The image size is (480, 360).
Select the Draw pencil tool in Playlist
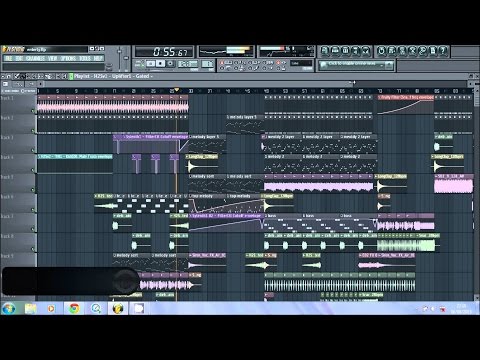click(17, 76)
